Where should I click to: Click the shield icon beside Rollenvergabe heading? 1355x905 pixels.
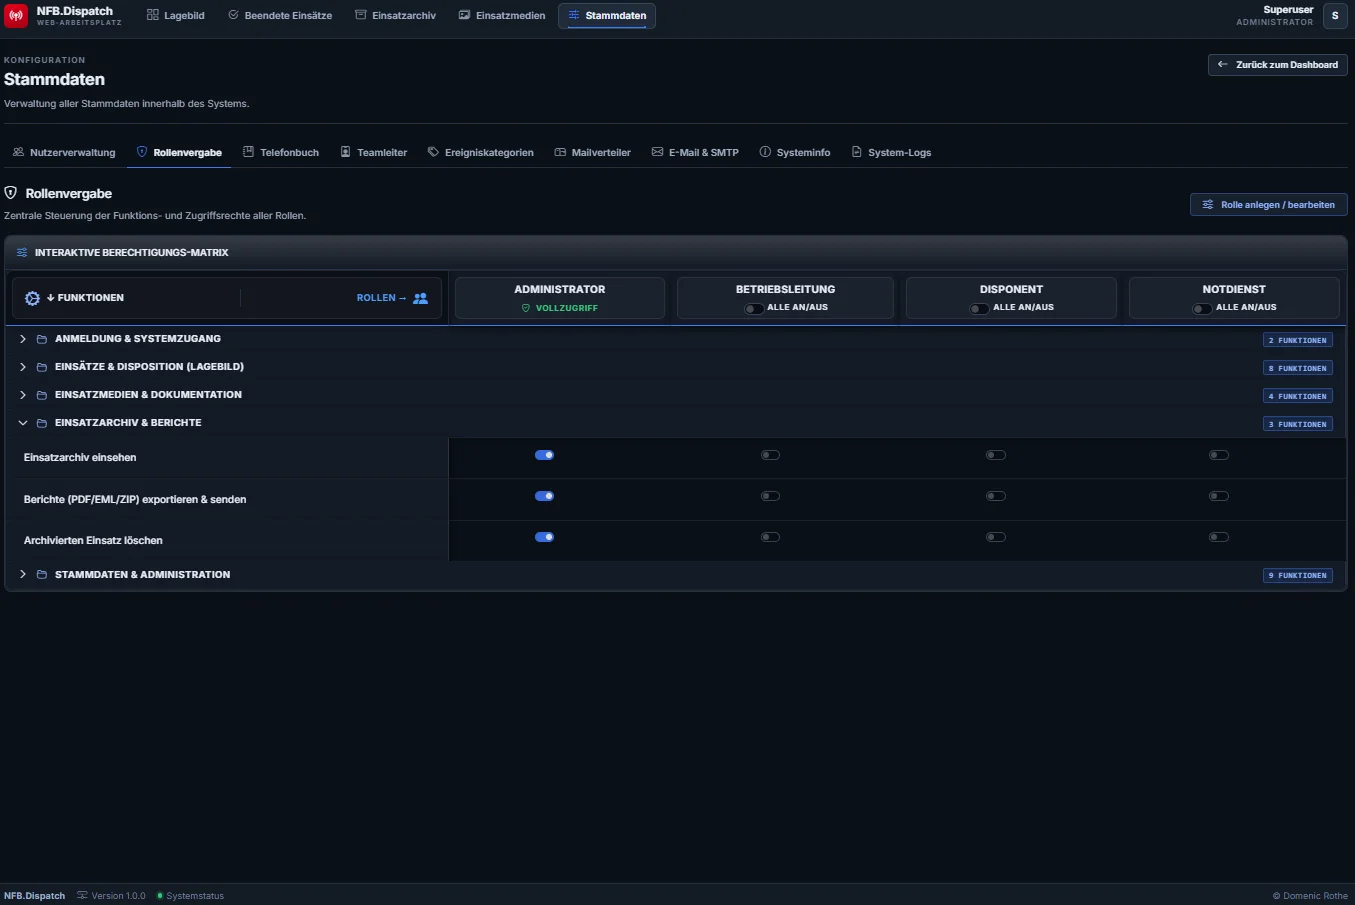(x=11, y=193)
